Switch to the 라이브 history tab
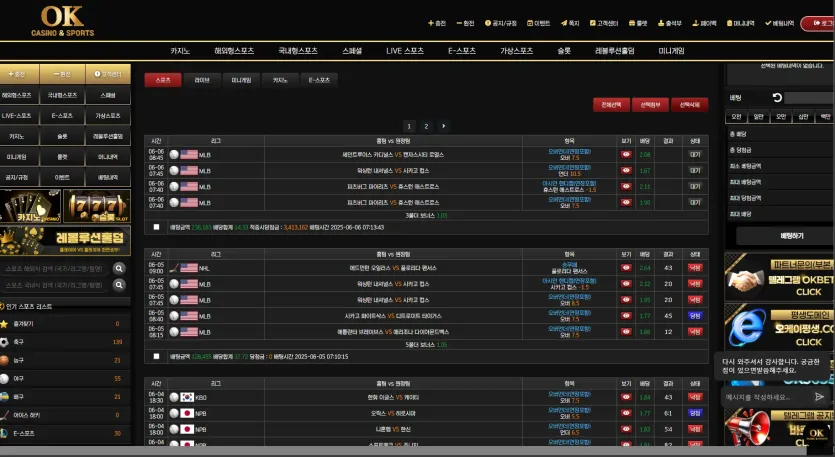835x457 pixels. point(202,80)
